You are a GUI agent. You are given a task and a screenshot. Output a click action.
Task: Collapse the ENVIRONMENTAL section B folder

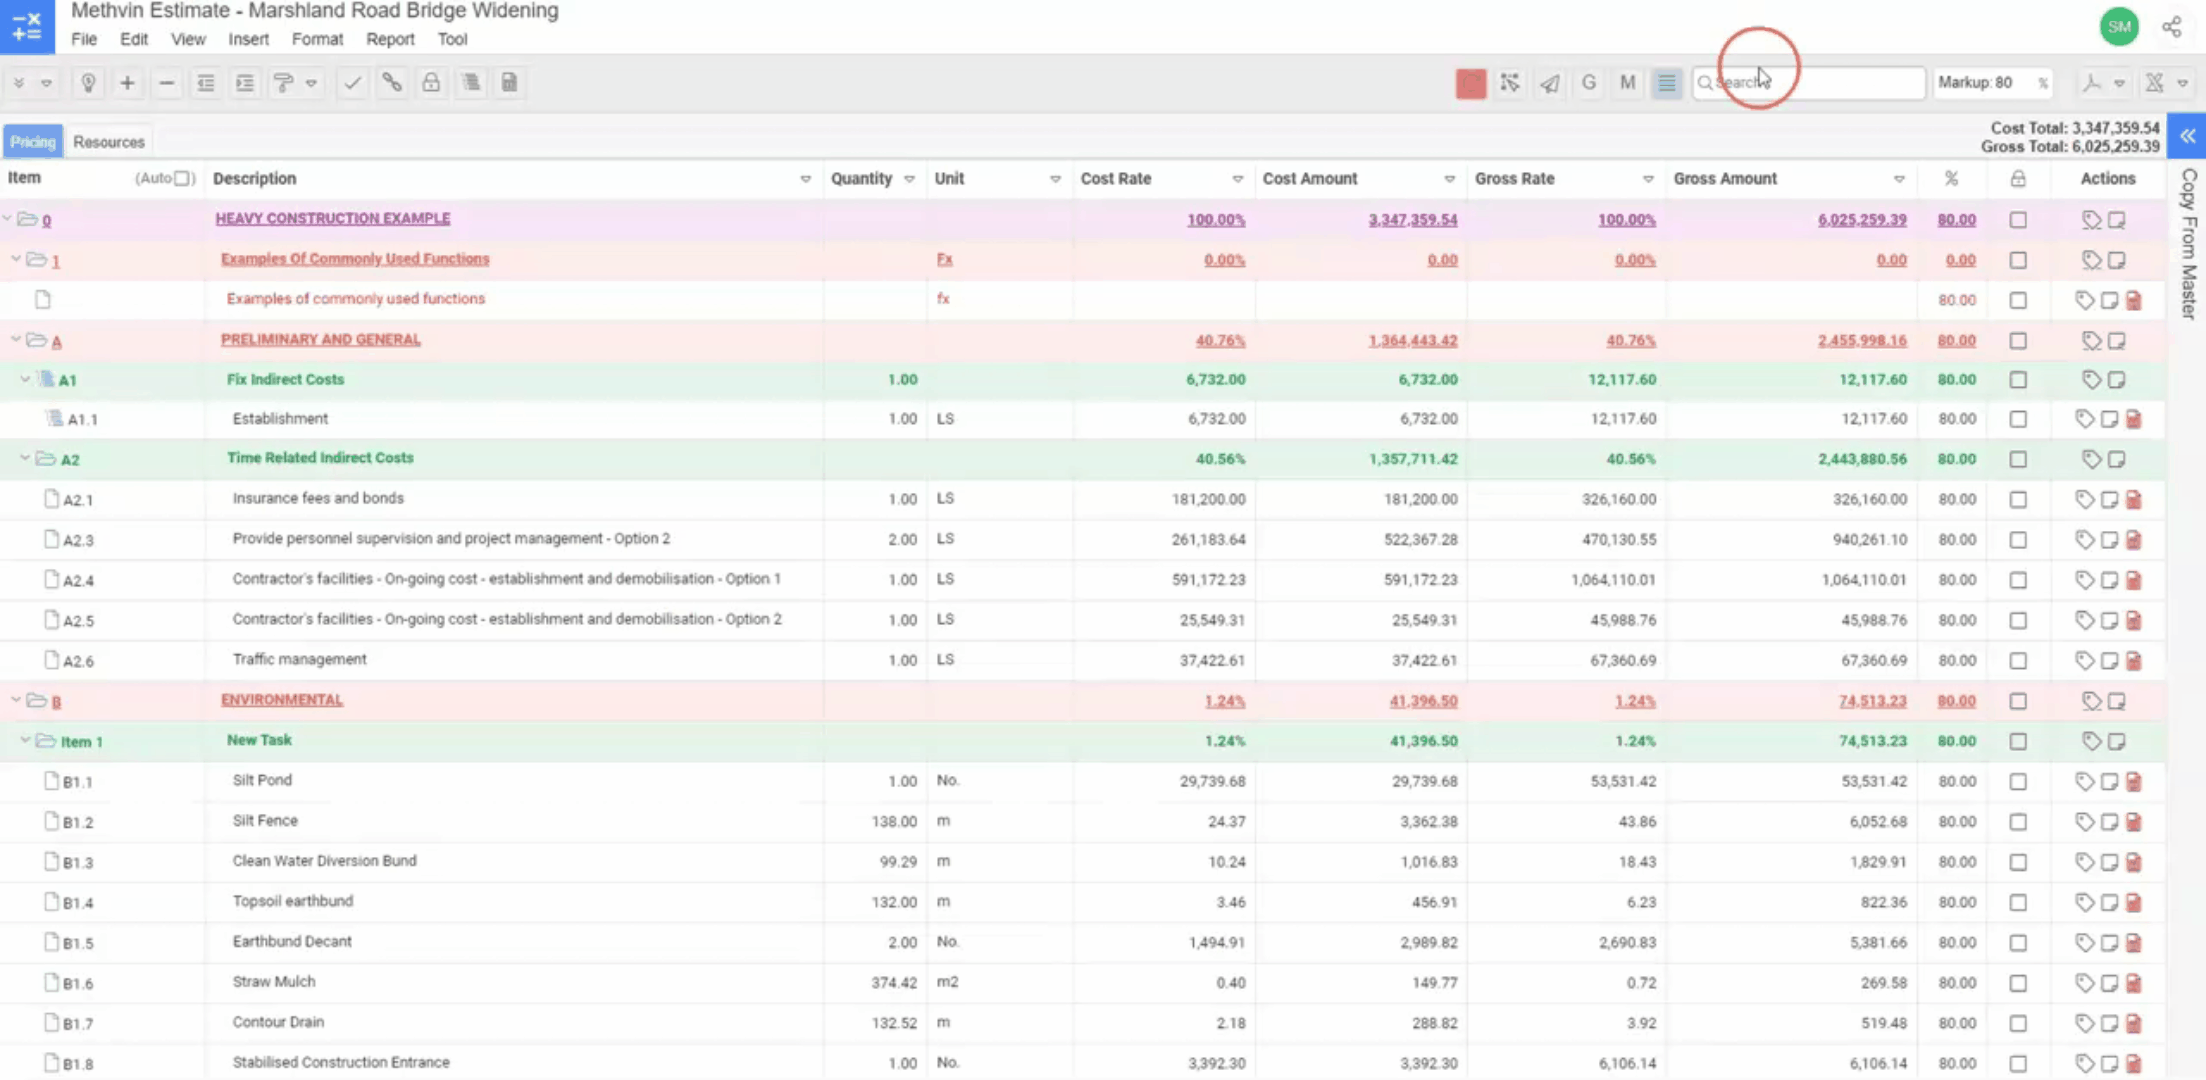(16, 700)
